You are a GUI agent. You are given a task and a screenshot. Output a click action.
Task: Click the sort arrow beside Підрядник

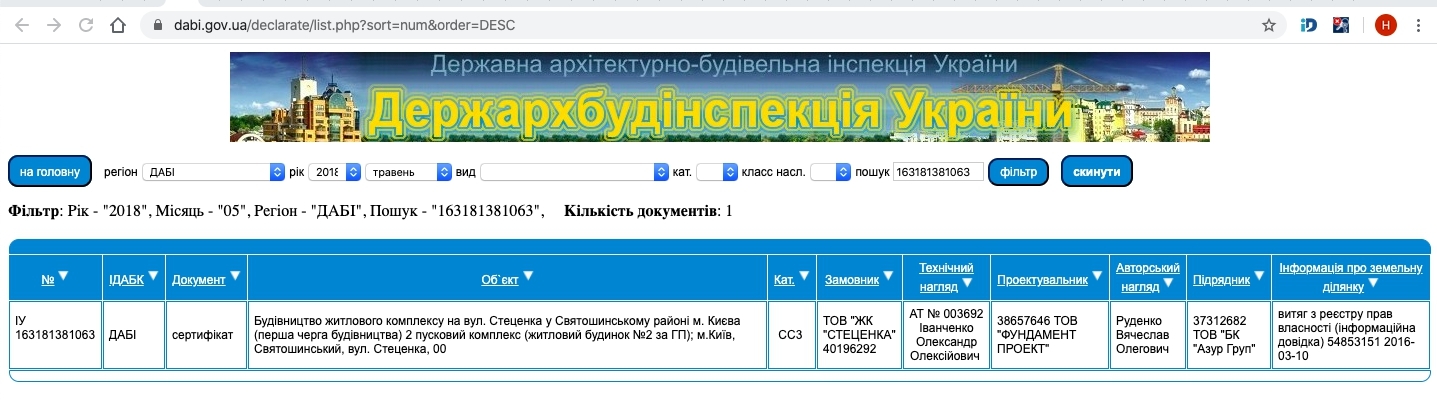pos(1258,277)
